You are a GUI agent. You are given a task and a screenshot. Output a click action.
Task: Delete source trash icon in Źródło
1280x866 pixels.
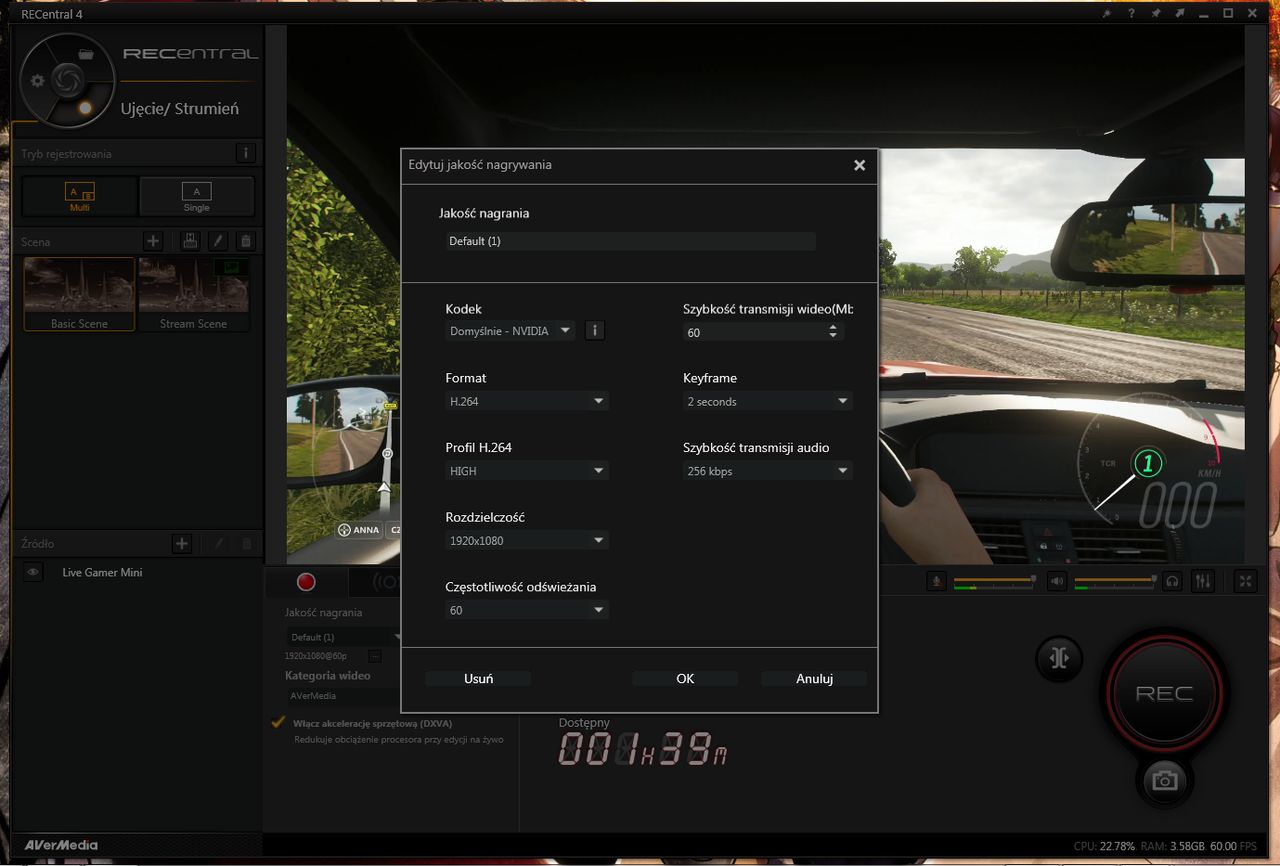click(x=246, y=543)
